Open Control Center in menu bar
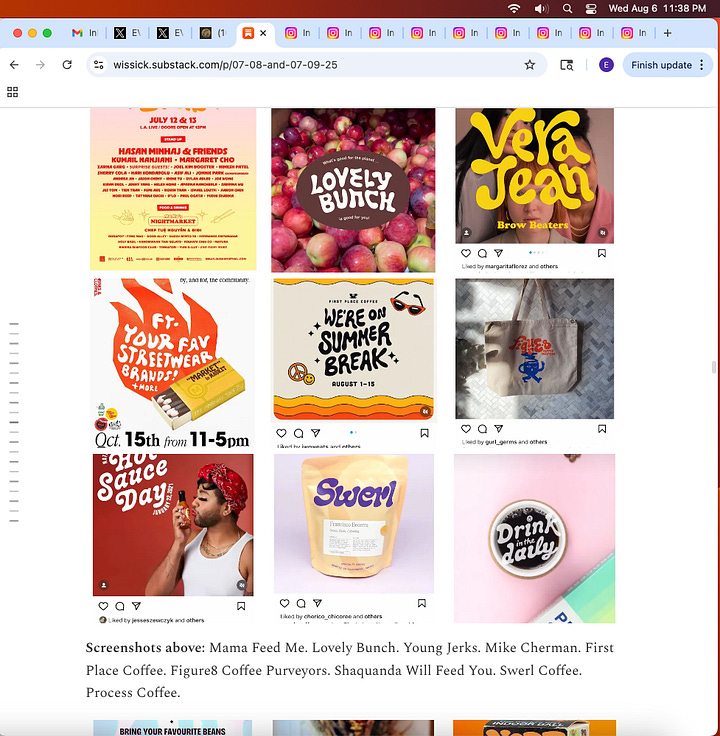720x736 pixels. [x=591, y=8]
